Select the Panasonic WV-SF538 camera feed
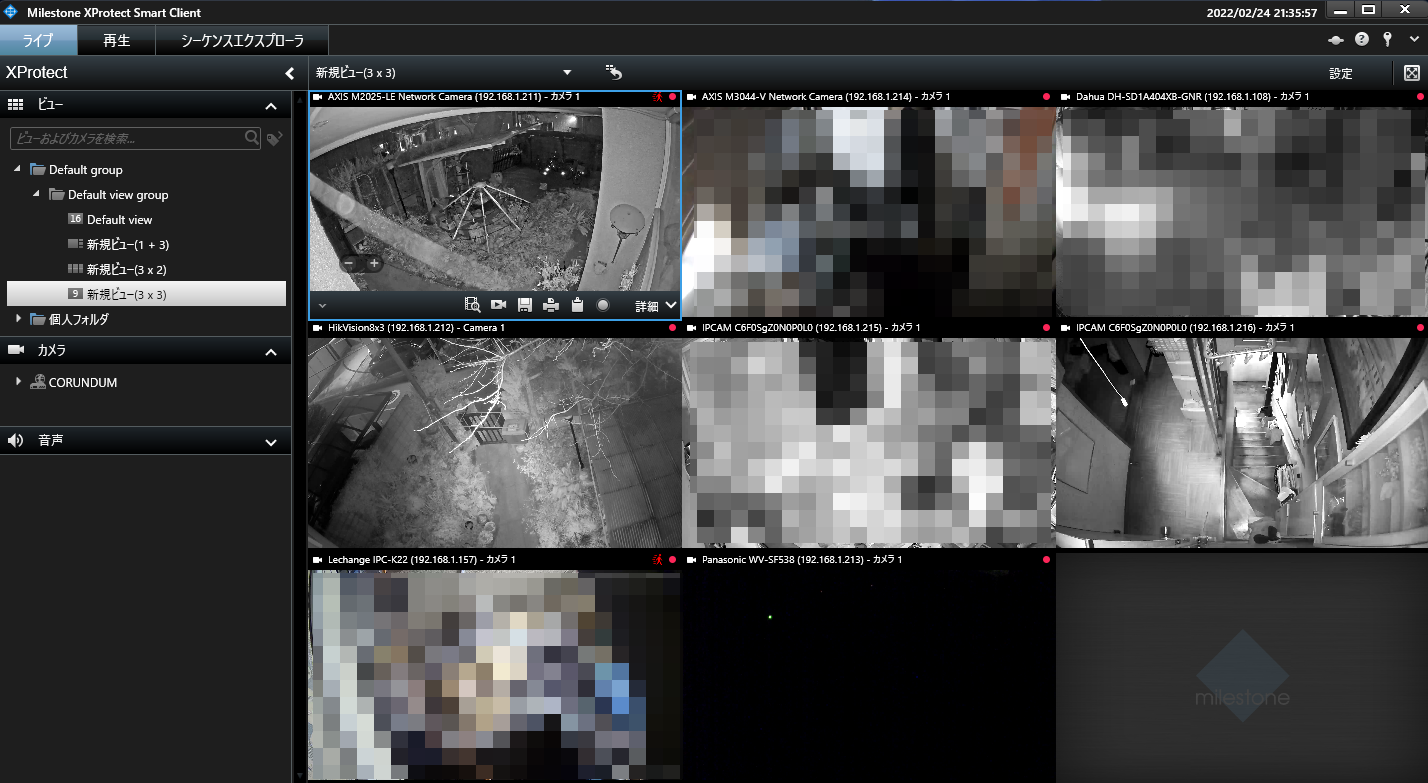The width and height of the screenshot is (1428, 783). point(868,674)
